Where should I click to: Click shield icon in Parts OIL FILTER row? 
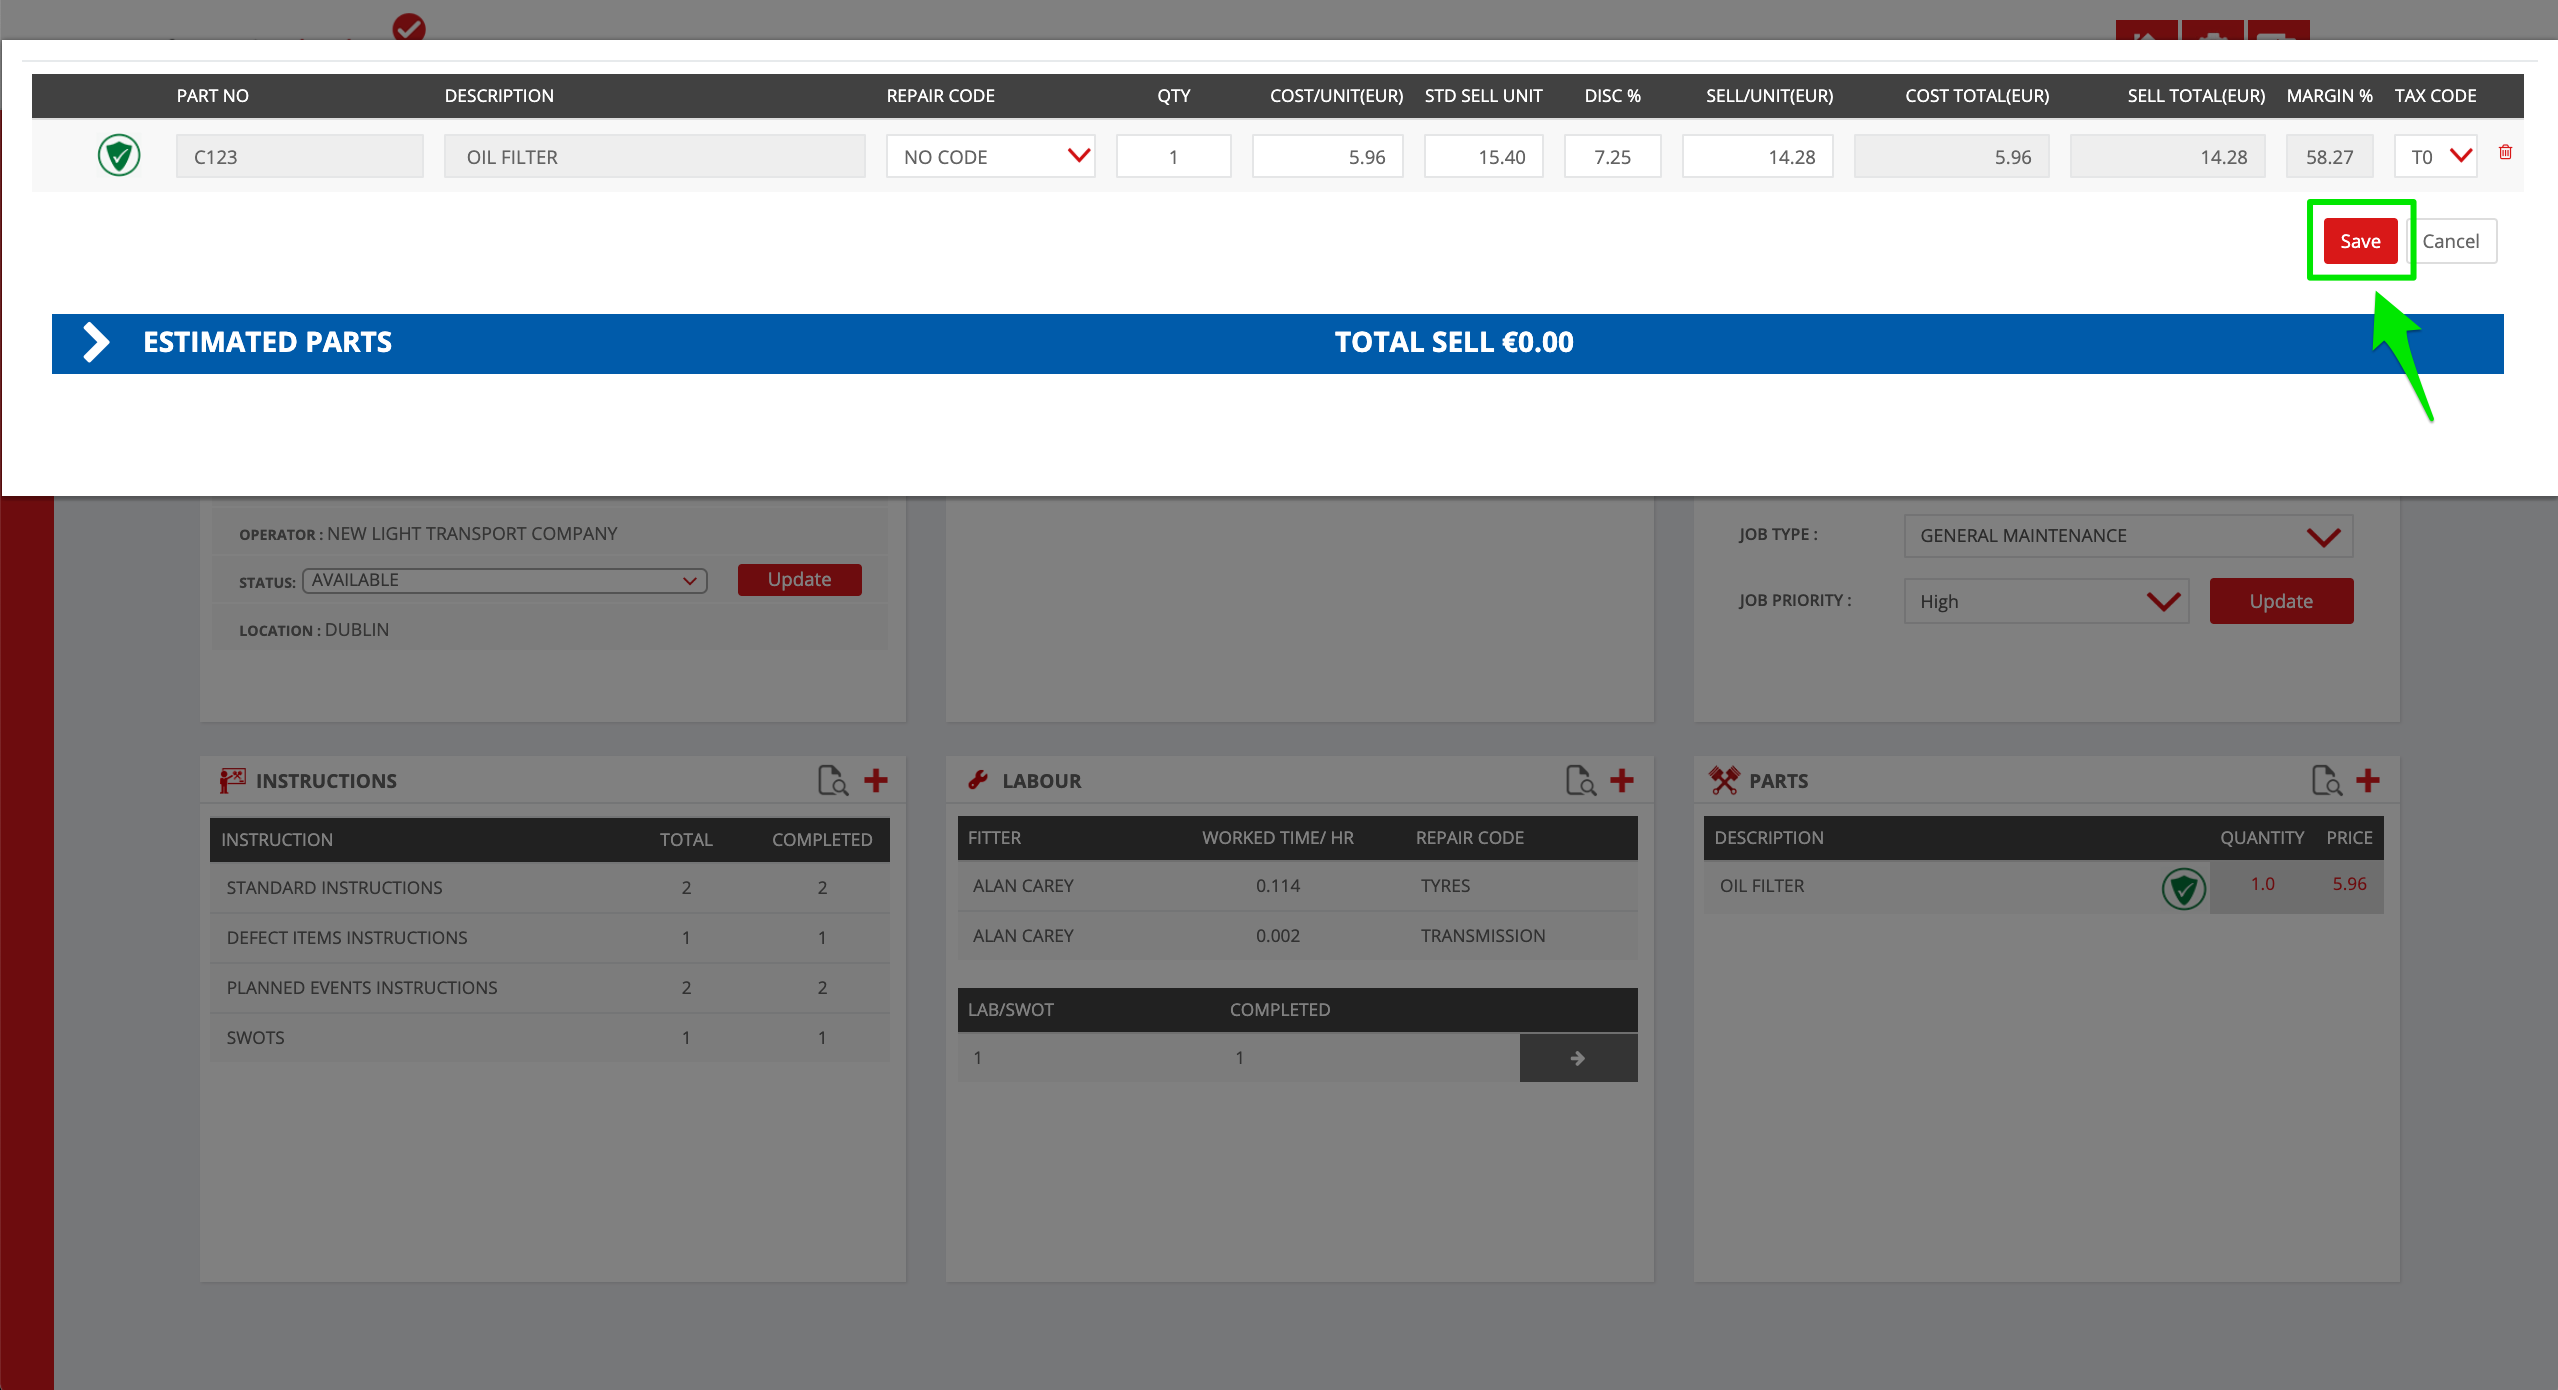(2184, 888)
